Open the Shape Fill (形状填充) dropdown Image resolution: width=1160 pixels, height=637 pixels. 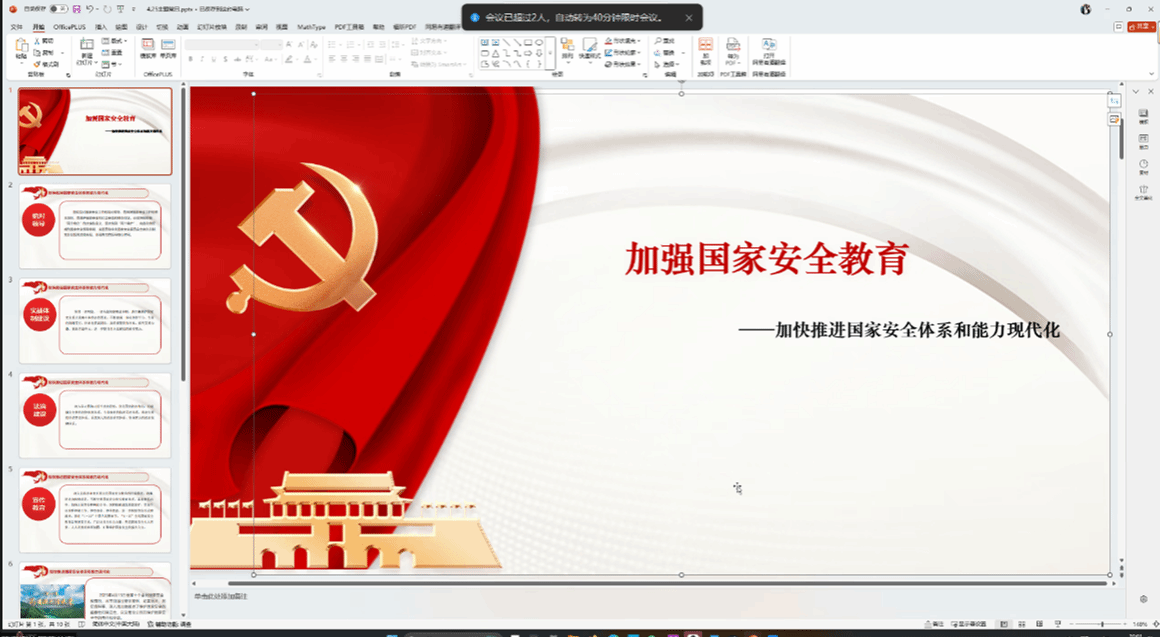pyautogui.click(x=622, y=41)
